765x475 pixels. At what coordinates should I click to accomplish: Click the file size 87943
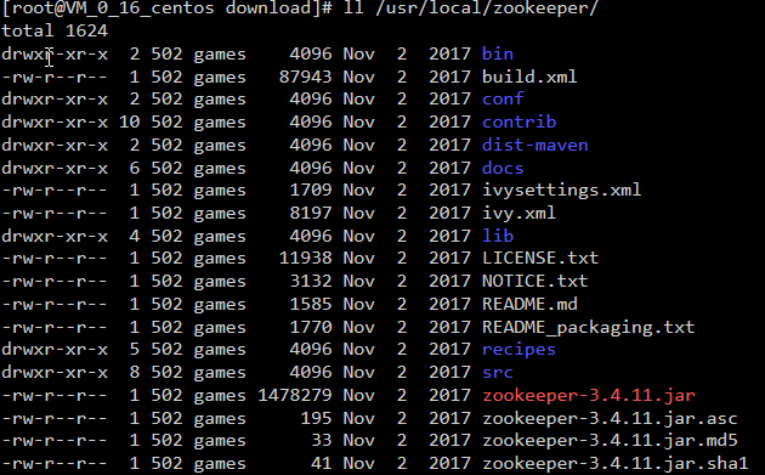click(x=305, y=77)
